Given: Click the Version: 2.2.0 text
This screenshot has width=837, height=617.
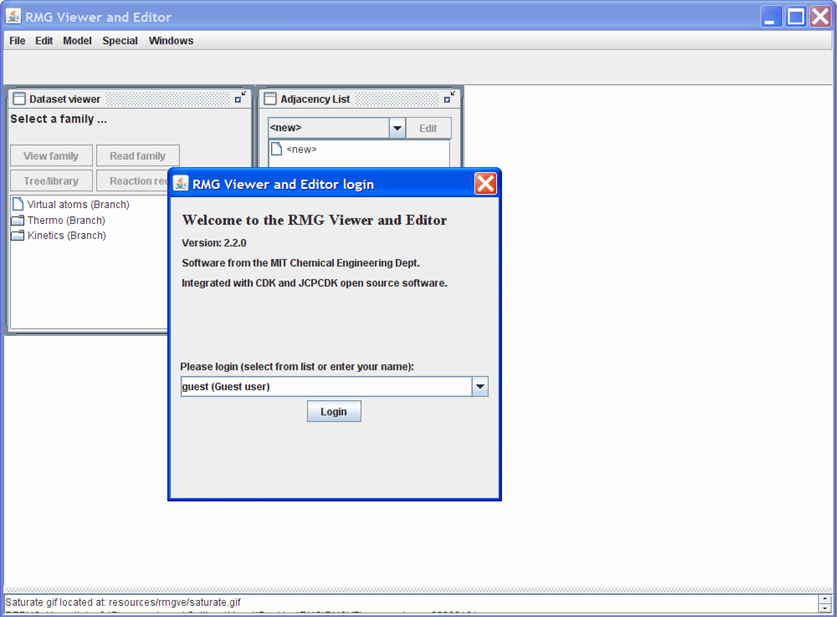Looking at the screenshot, I should coord(214,243).
